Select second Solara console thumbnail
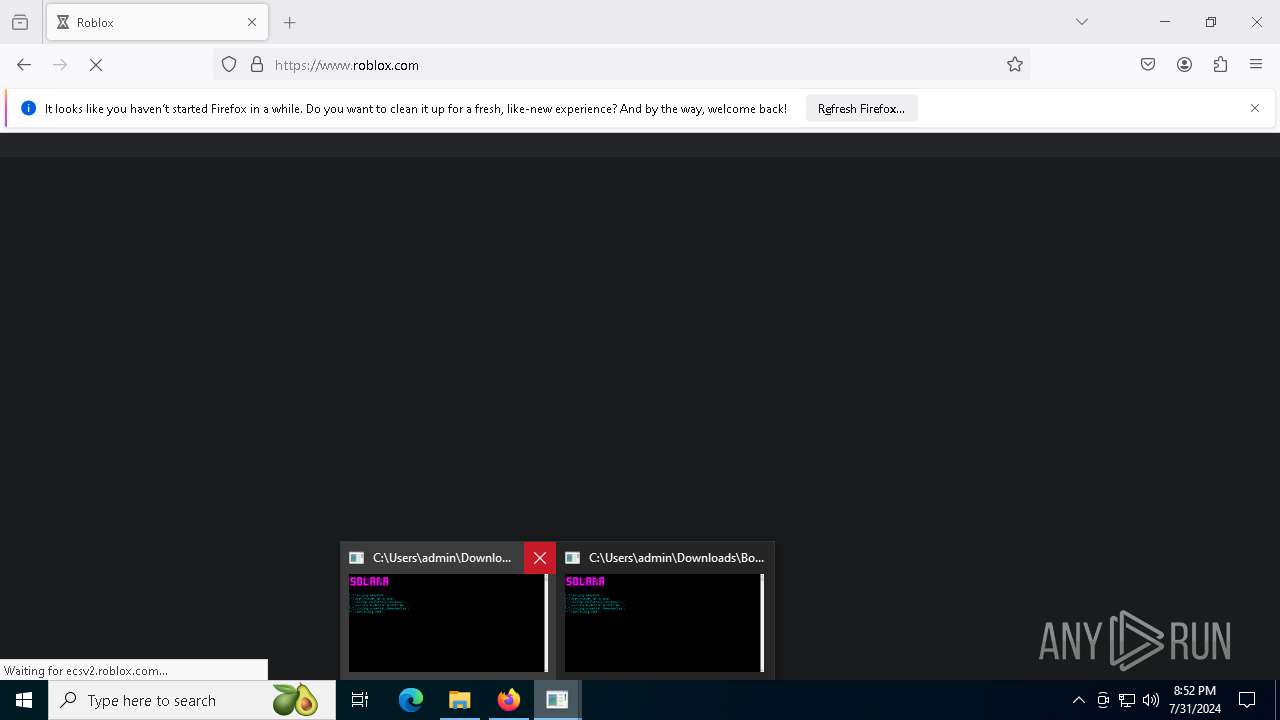This screenshot has width=1280, height=720. tap(664, 622)
